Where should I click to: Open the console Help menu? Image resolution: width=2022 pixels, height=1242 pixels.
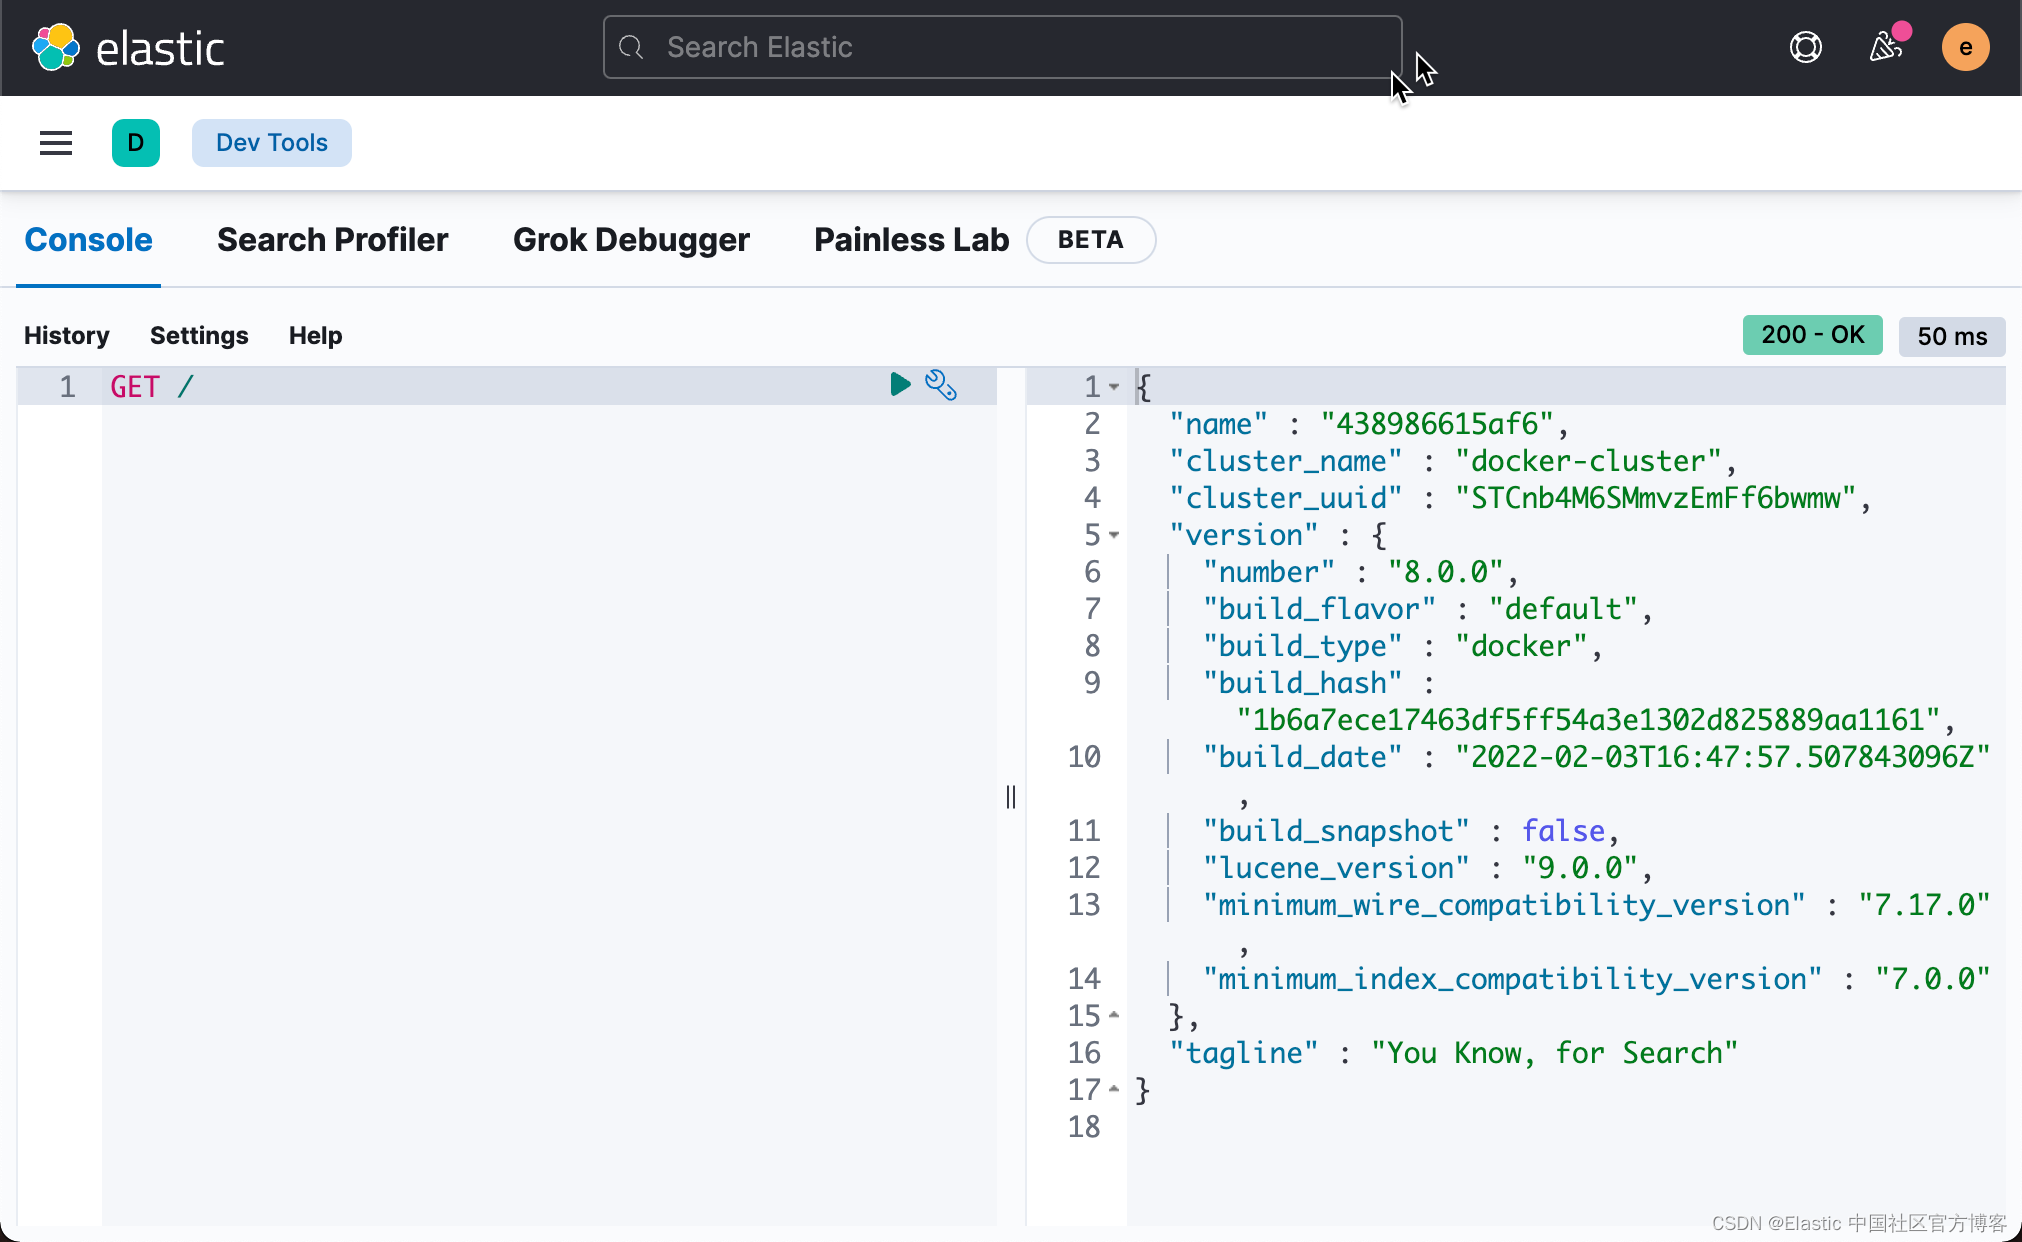click(314, 335)
